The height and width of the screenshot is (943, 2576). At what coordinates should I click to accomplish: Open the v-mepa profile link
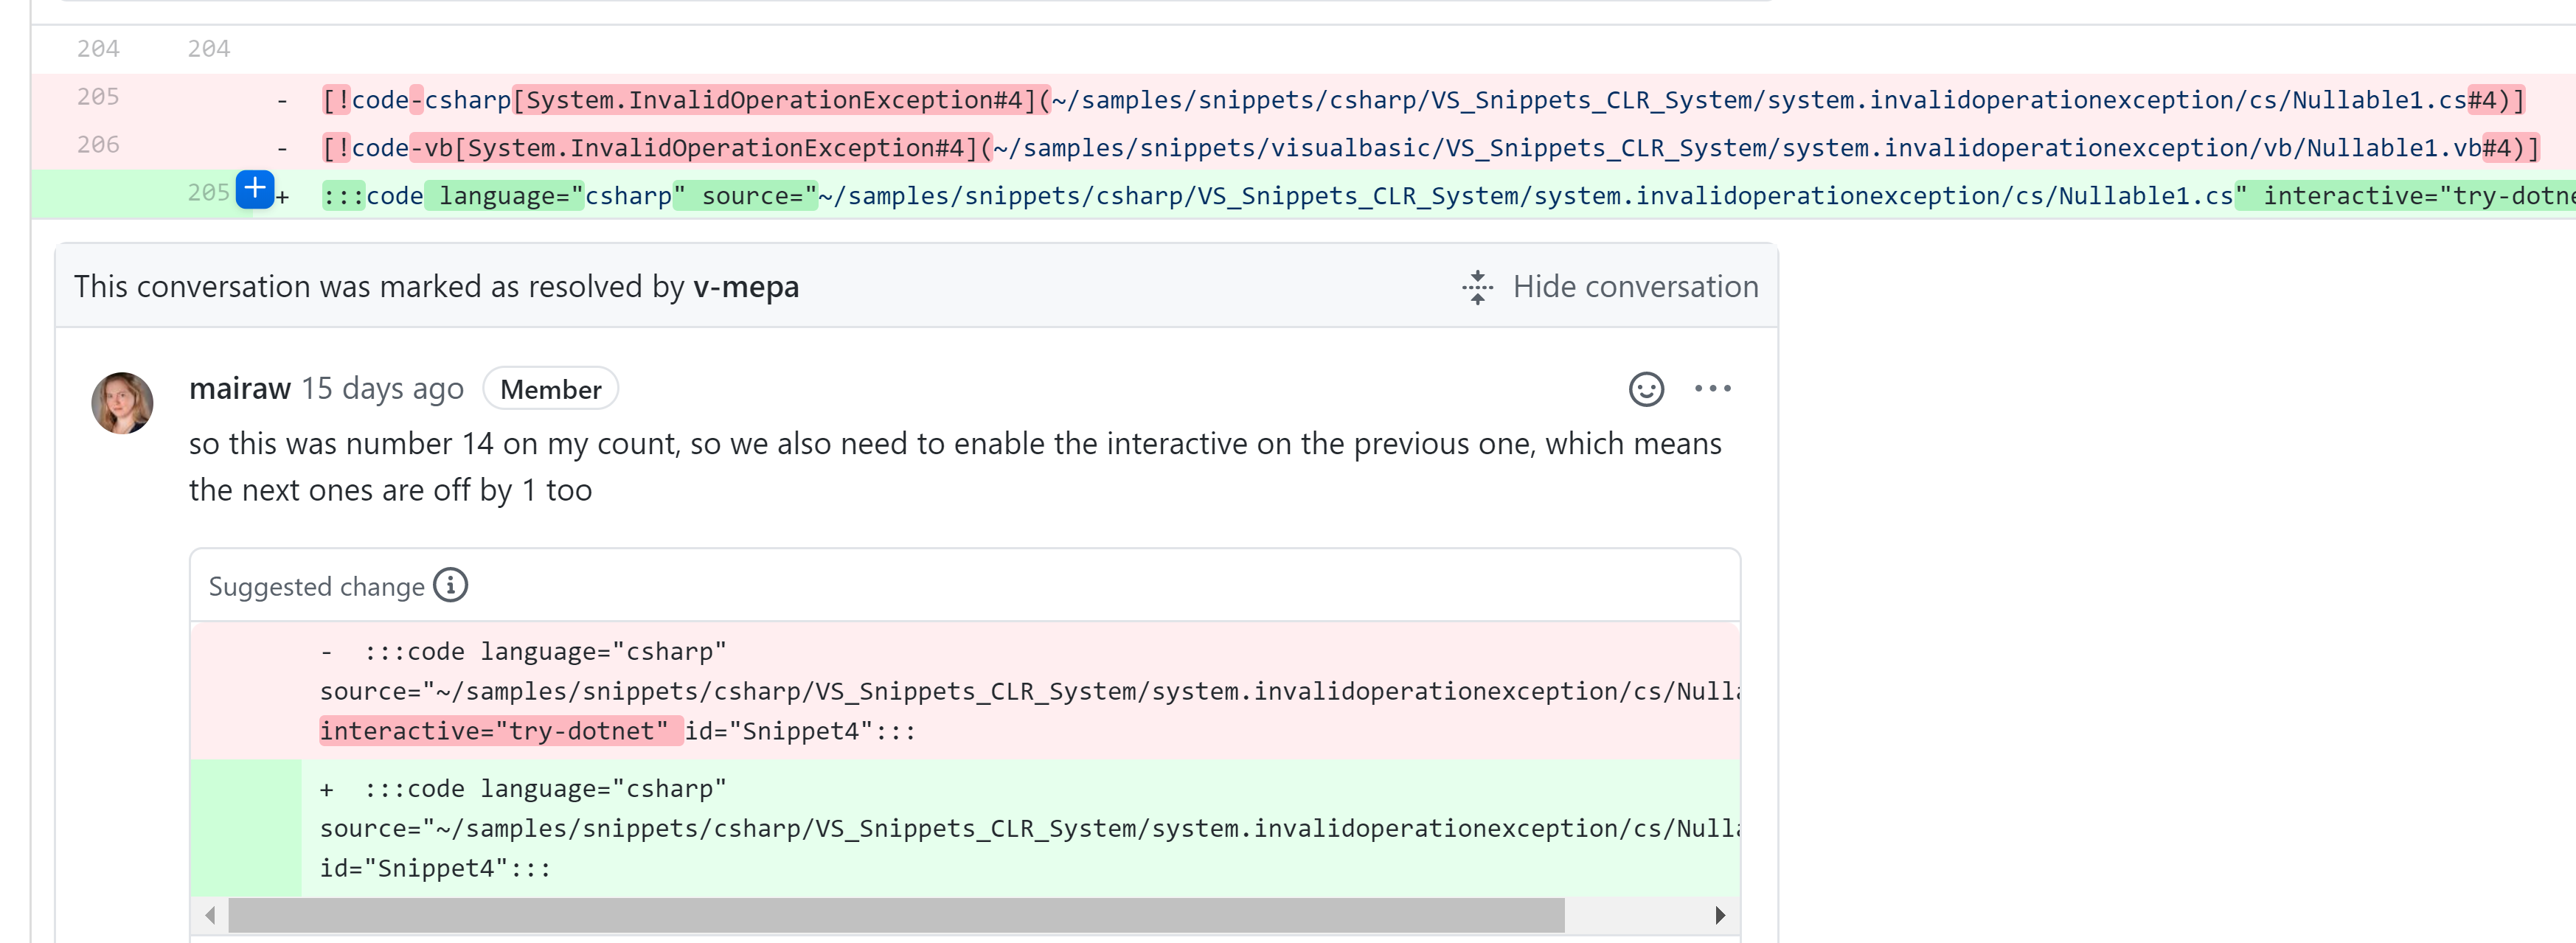(746, 287)
